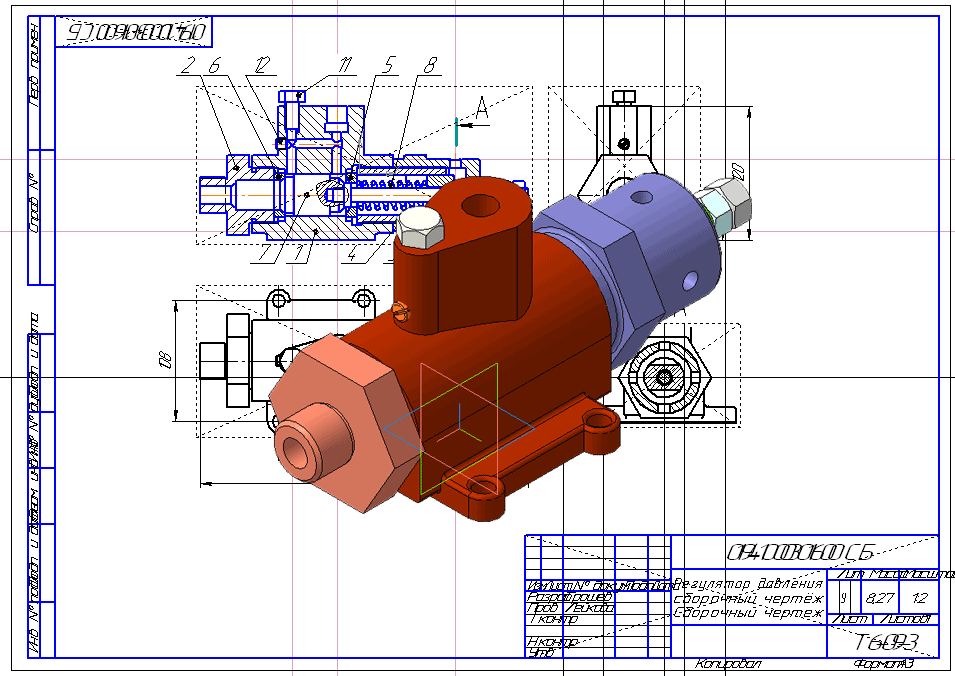This screenshot has width=955, height=676.
Task: Click the coordinate origin triad on model
Action: point(459,428)
